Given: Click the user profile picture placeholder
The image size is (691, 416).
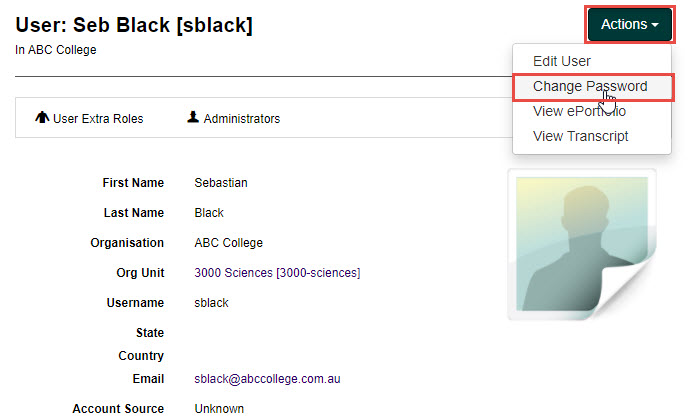Looking at the screenshot, I should coord(581,245).
